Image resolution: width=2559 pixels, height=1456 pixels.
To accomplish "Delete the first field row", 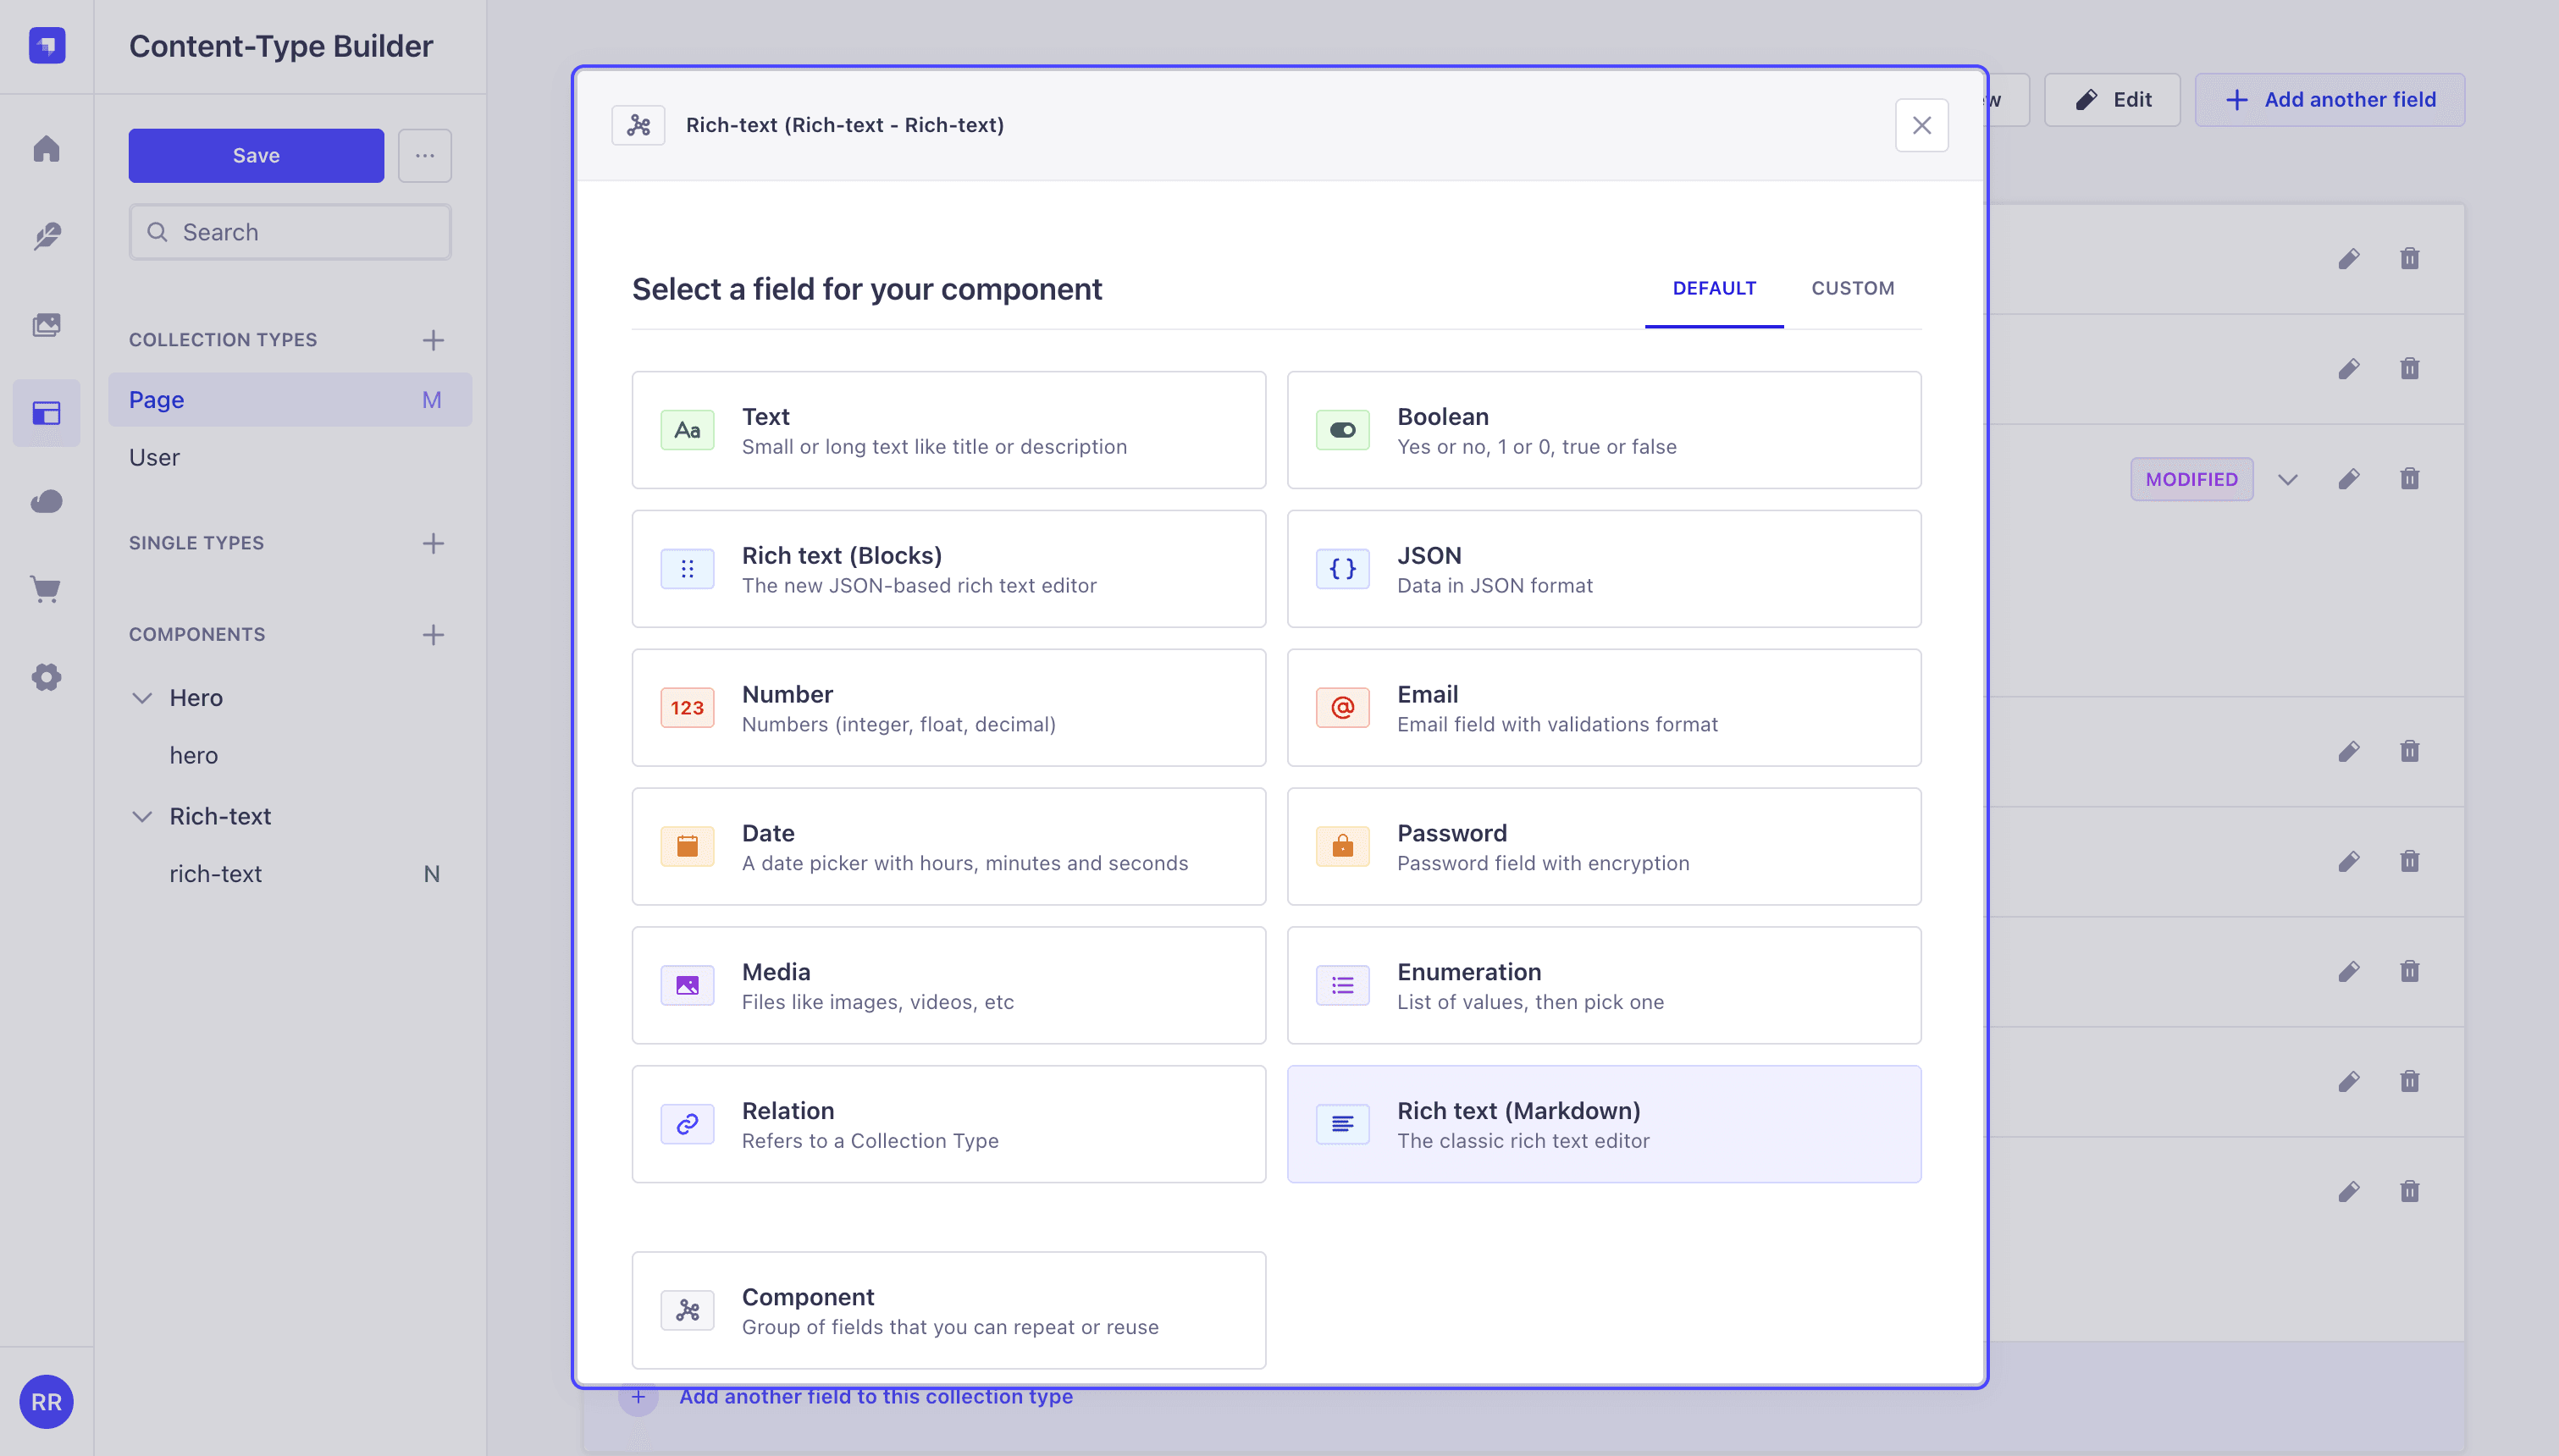I will (x=2410, y=259).
